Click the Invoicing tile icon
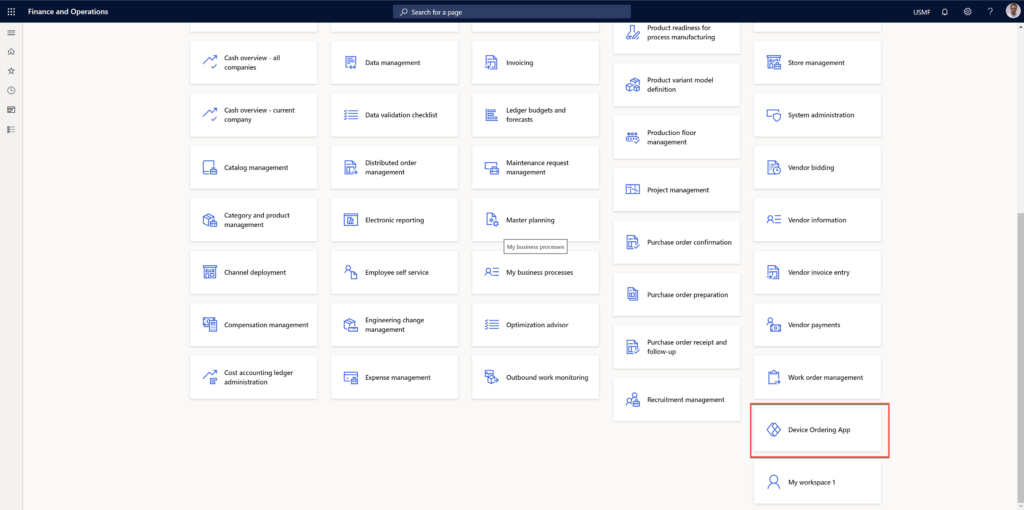Image resolution: width=1024 pixels, height=510 pixels. point(491,63)
